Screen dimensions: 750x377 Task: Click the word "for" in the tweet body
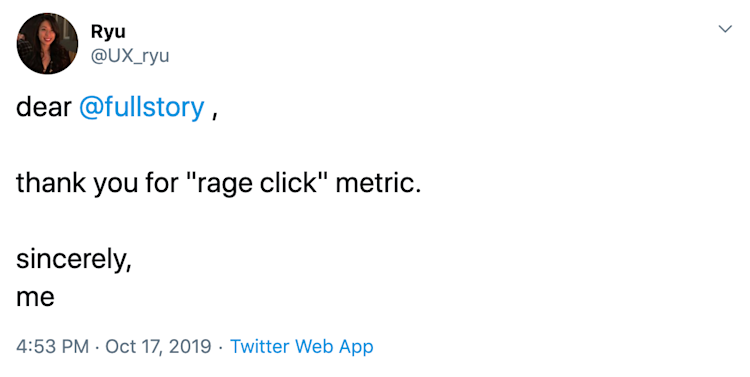[x=162, y=183]
